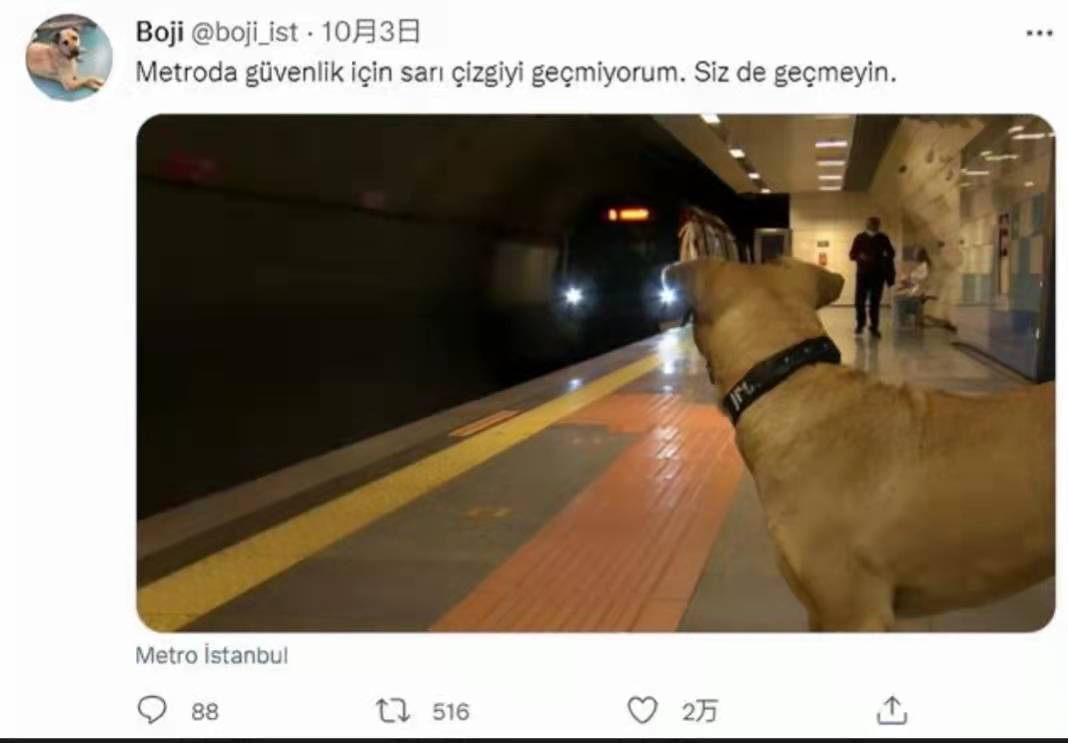Click the tweet text about sarı çizgiyi

tap(516, 72)
